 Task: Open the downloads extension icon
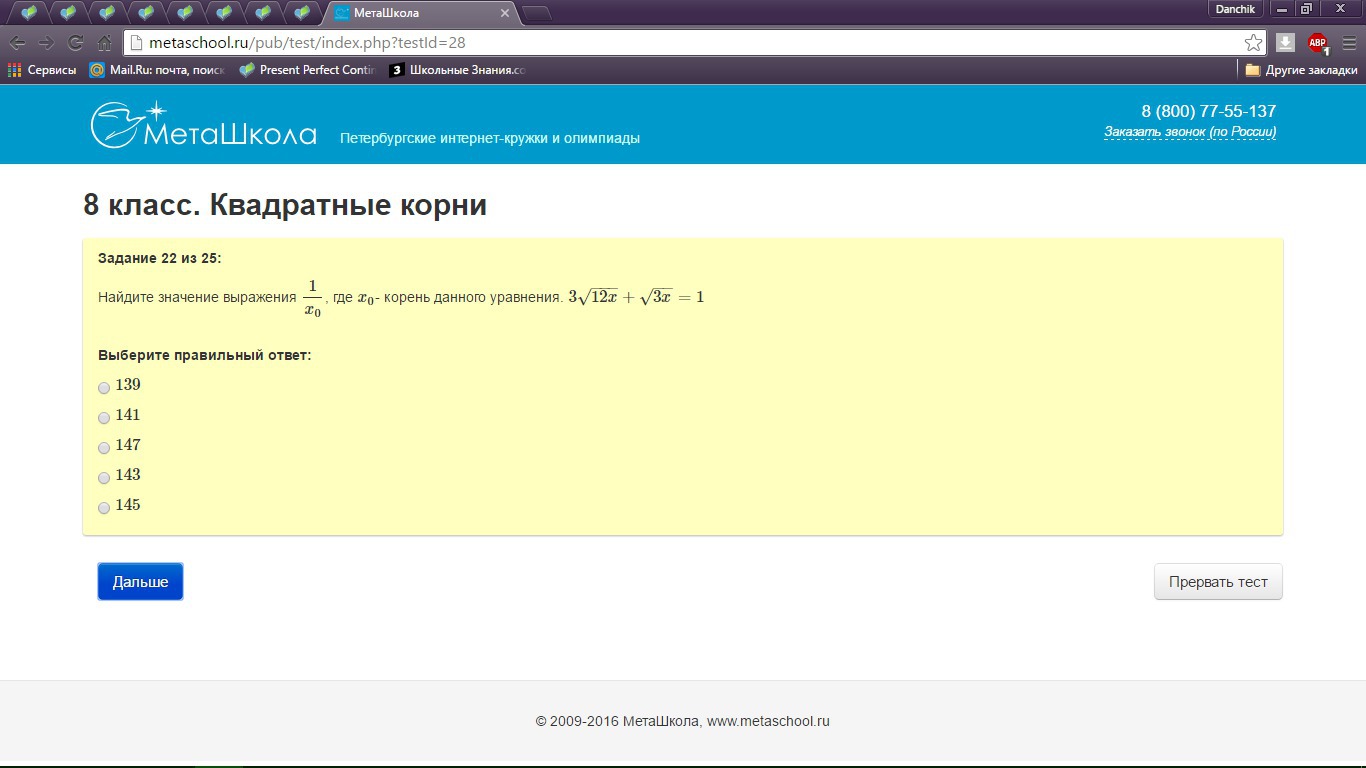(1286, 43)
